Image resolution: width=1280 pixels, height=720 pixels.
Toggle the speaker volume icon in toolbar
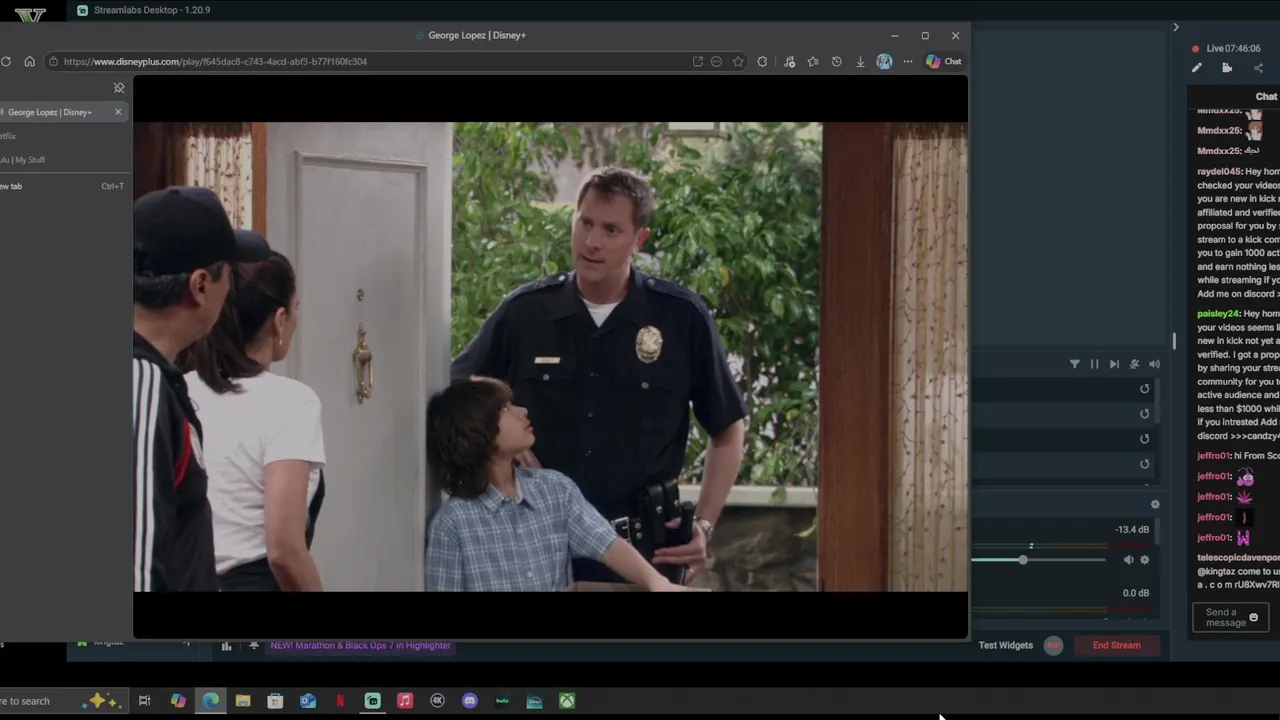point(1154,364)
